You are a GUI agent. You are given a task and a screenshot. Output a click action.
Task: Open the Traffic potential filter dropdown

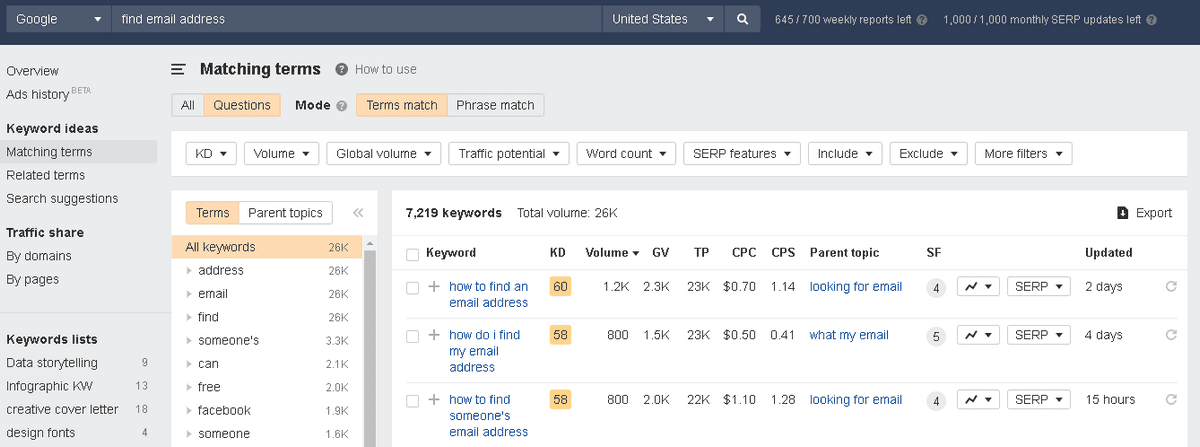pyautogui.click(x=508, y=153)
